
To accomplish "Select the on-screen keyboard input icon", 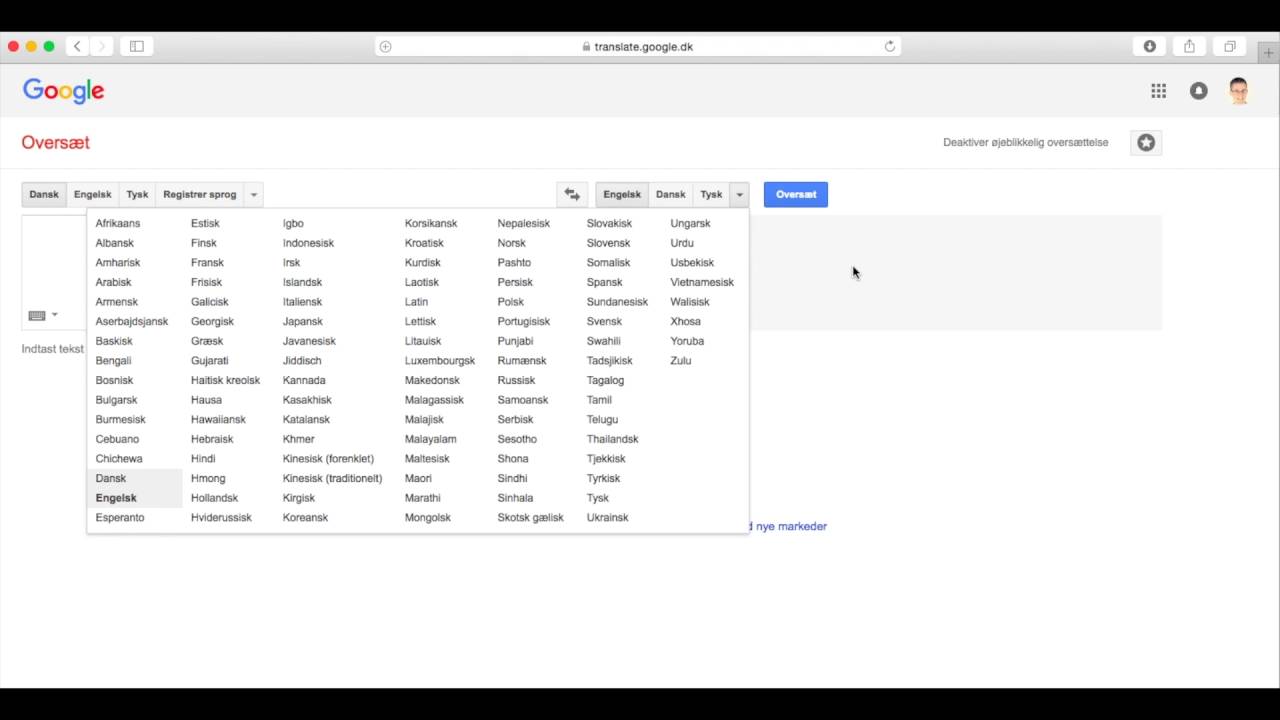I will click(x=37, y=315).
